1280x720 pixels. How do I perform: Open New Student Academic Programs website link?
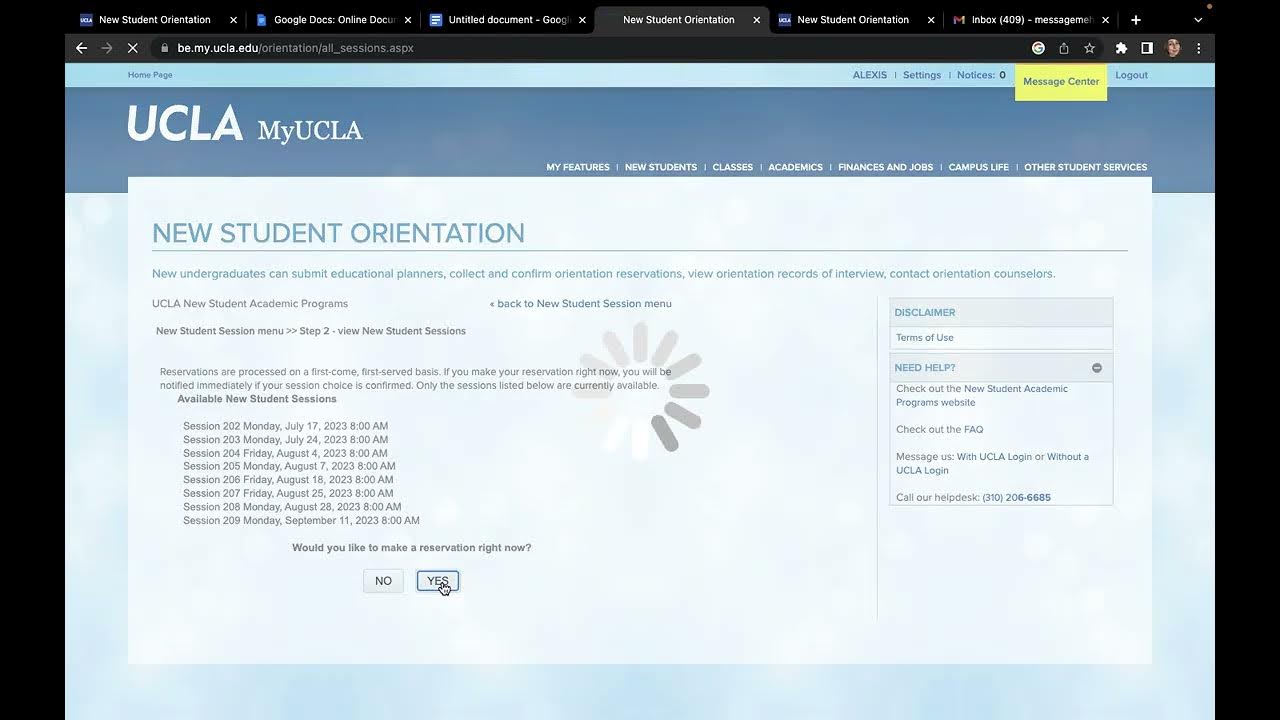point(982,396)
